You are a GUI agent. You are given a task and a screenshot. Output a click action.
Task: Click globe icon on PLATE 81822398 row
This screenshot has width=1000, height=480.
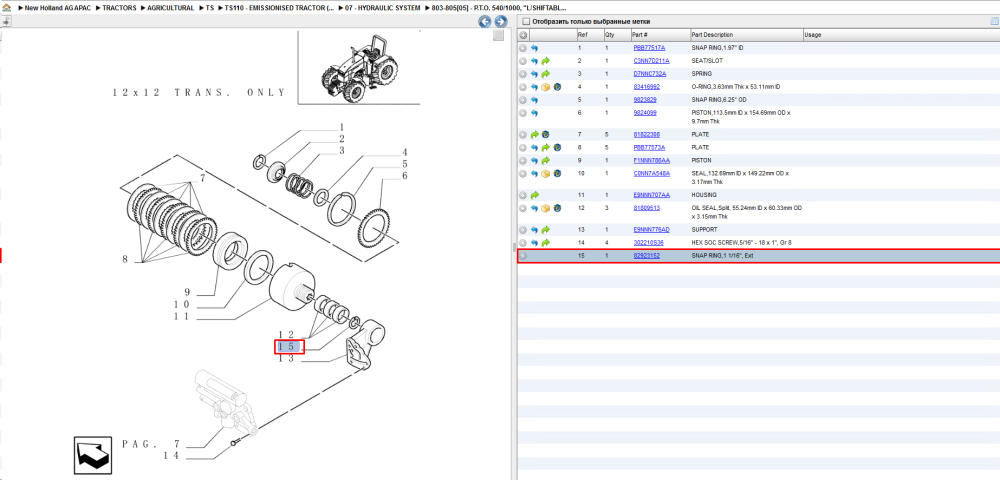coord(545,135)
